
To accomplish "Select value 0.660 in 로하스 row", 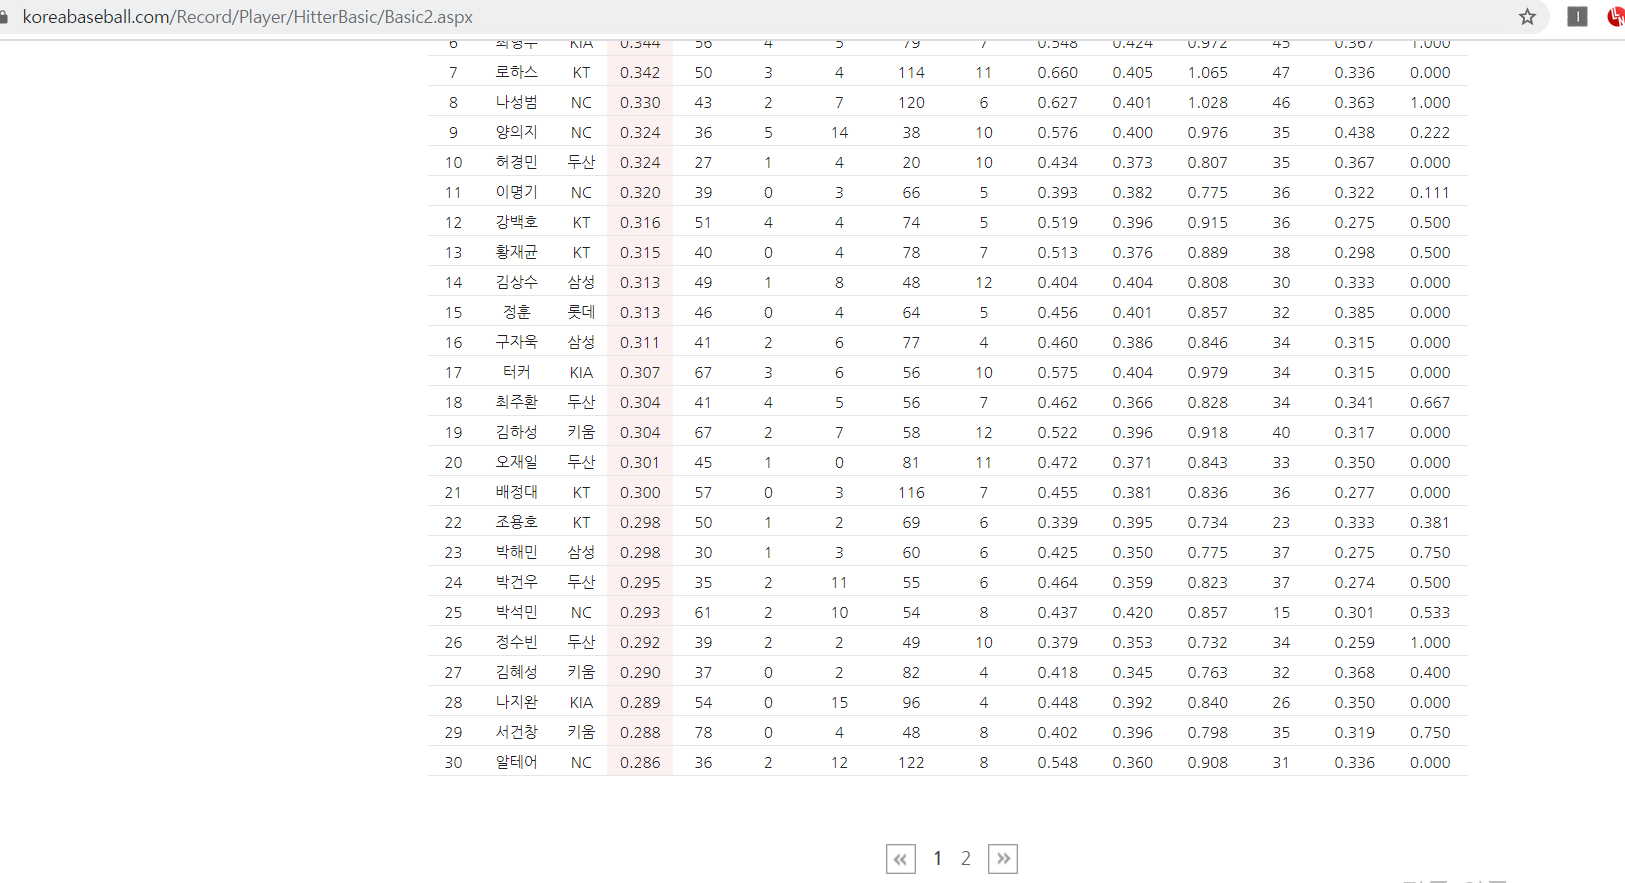I will 1058,72.
